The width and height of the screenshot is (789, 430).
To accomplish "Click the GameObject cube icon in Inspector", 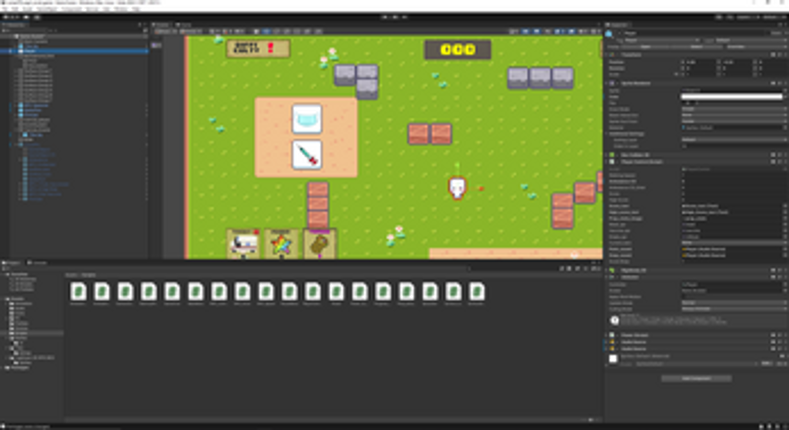I will (x=609, y=34).
